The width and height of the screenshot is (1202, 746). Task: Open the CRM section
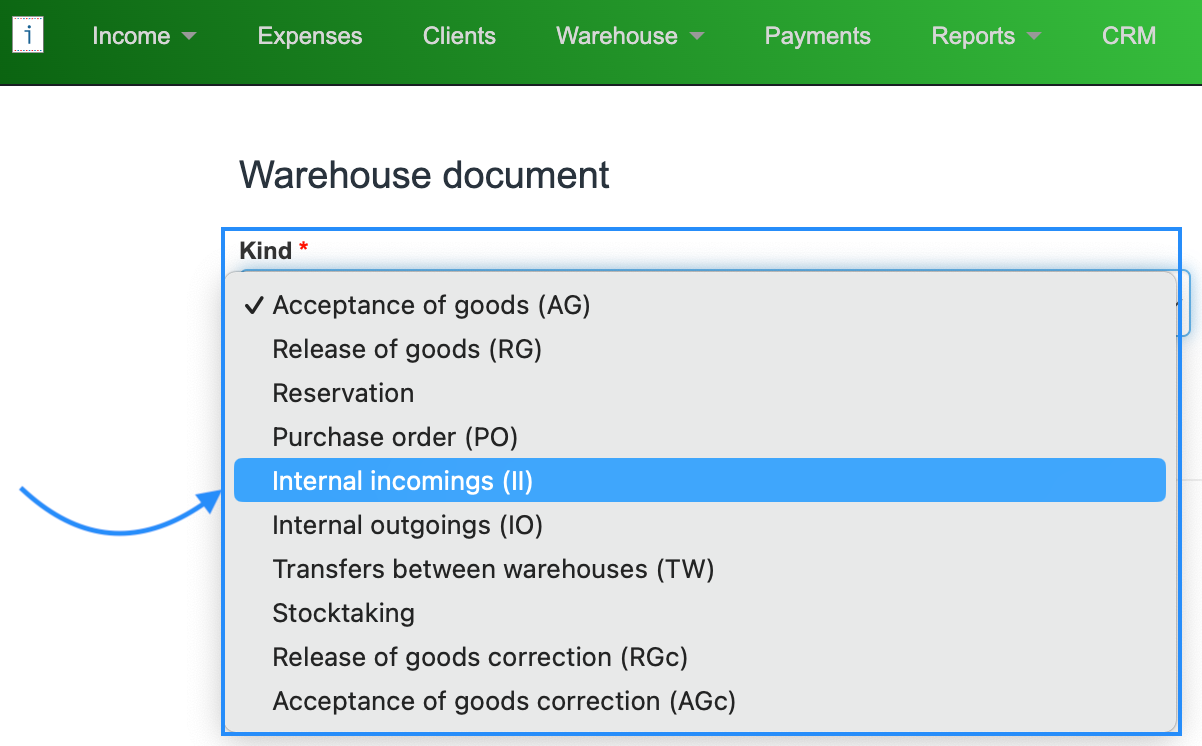pos(1129,36)
